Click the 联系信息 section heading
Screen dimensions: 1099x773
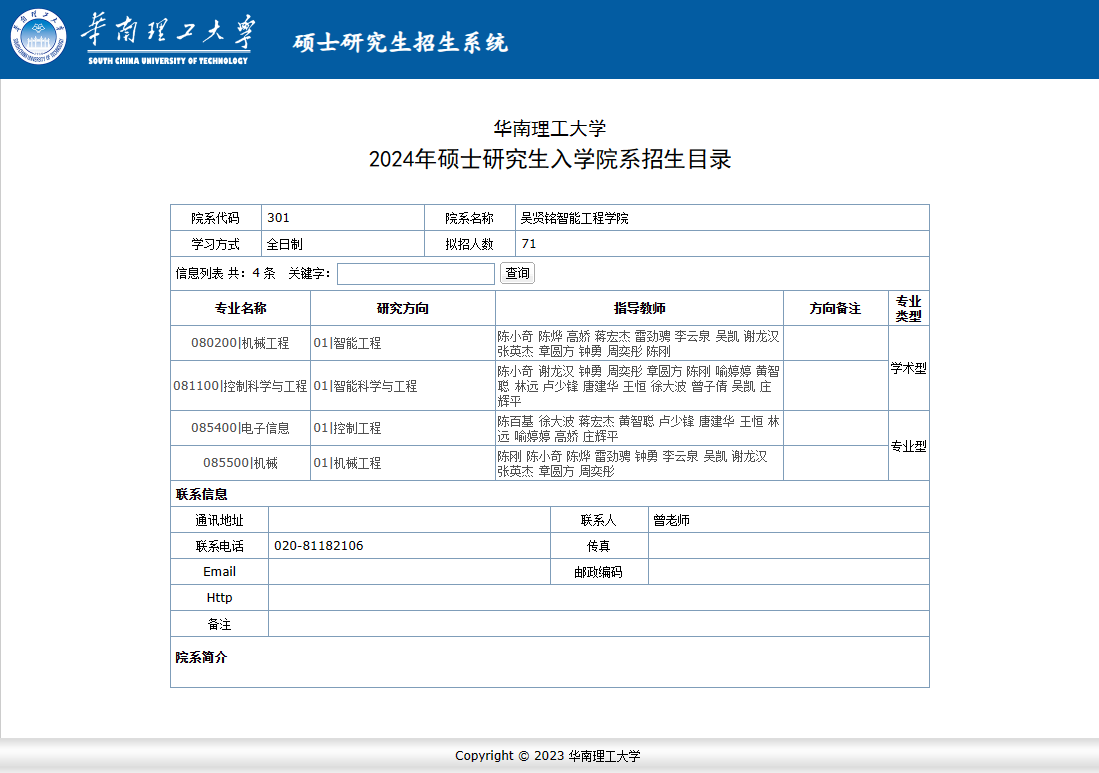click(x=201, y=494)
